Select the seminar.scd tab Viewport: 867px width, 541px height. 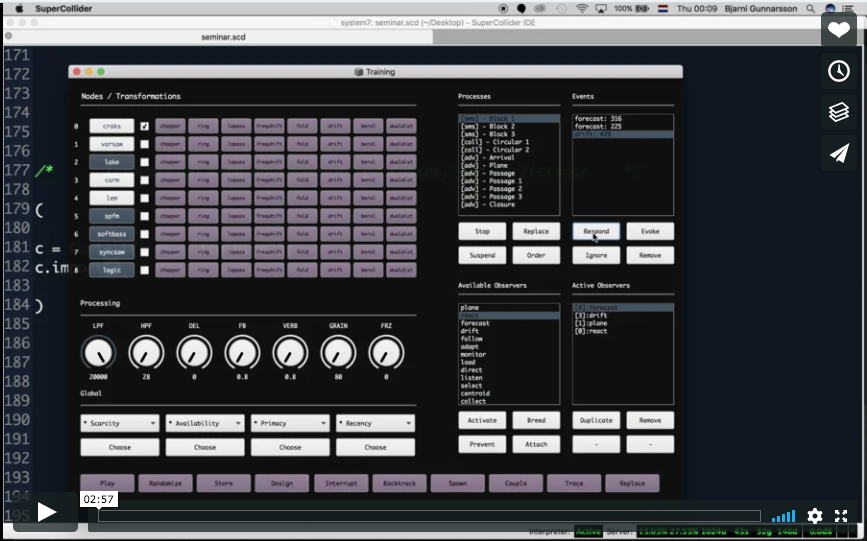(223, 37)
